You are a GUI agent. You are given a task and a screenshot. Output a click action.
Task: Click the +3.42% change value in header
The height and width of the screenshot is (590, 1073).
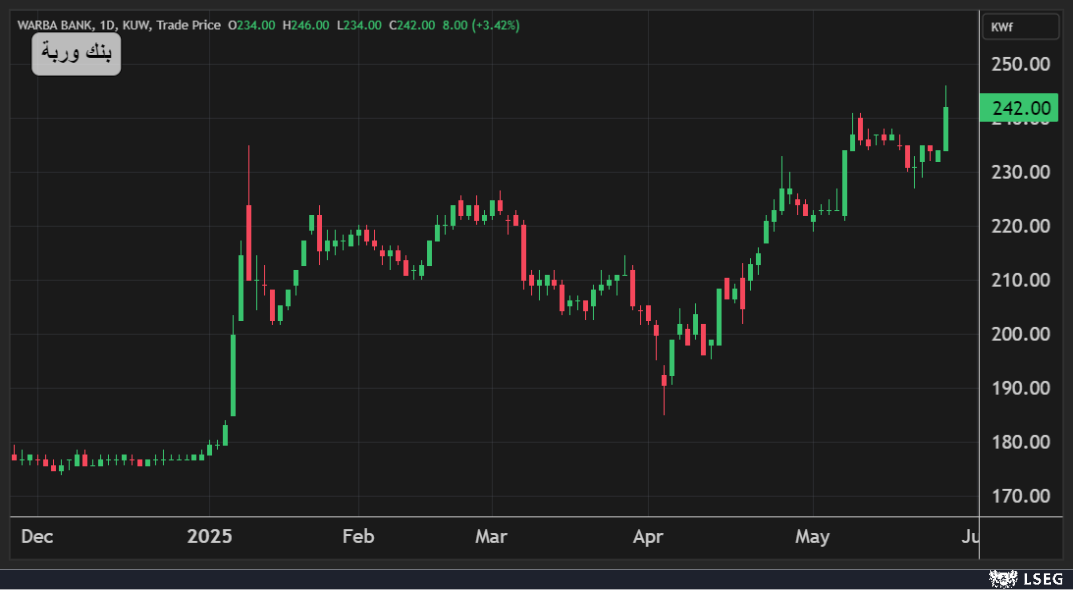coord(496,25)
